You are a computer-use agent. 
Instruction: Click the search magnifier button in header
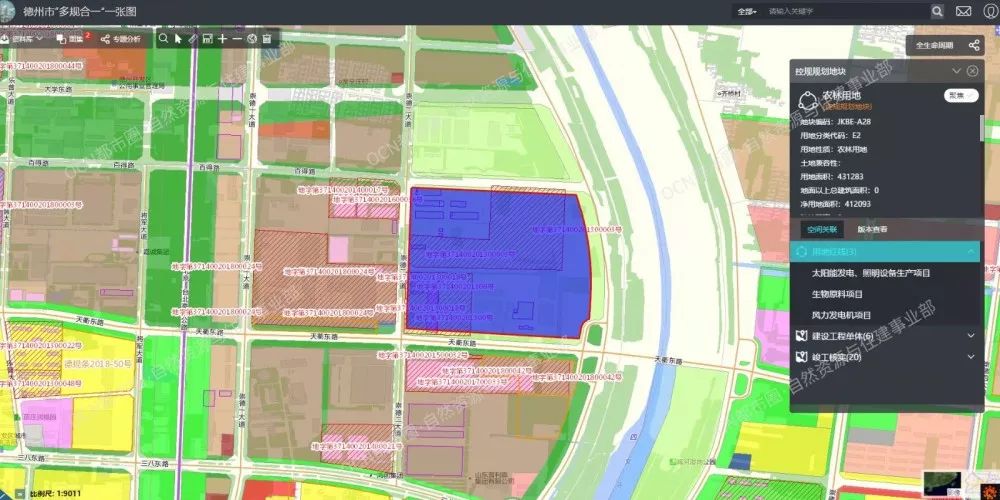(938, 11)
